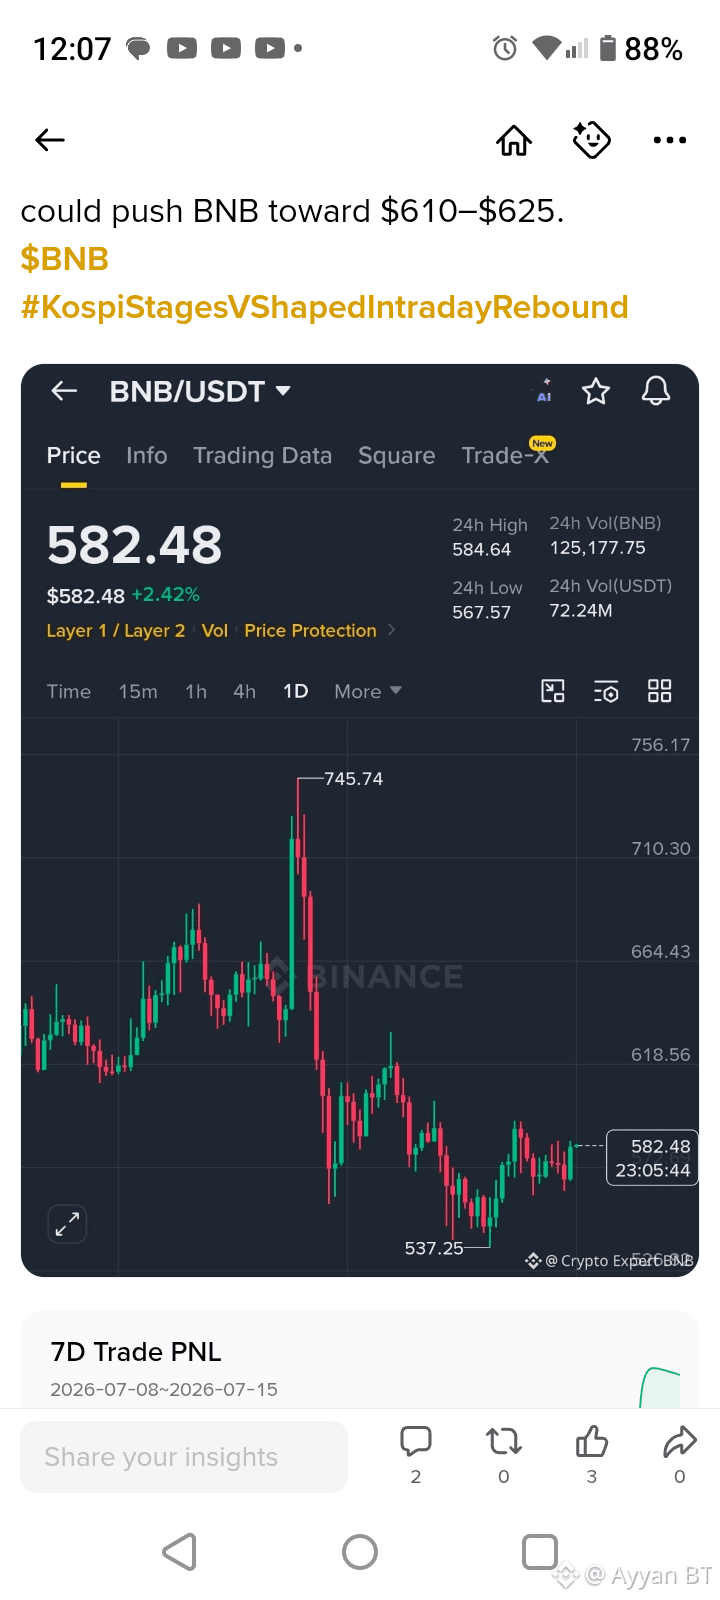Tap Android recent apps square
This screenshot has height=1600, width=720.
[540, 1552]
